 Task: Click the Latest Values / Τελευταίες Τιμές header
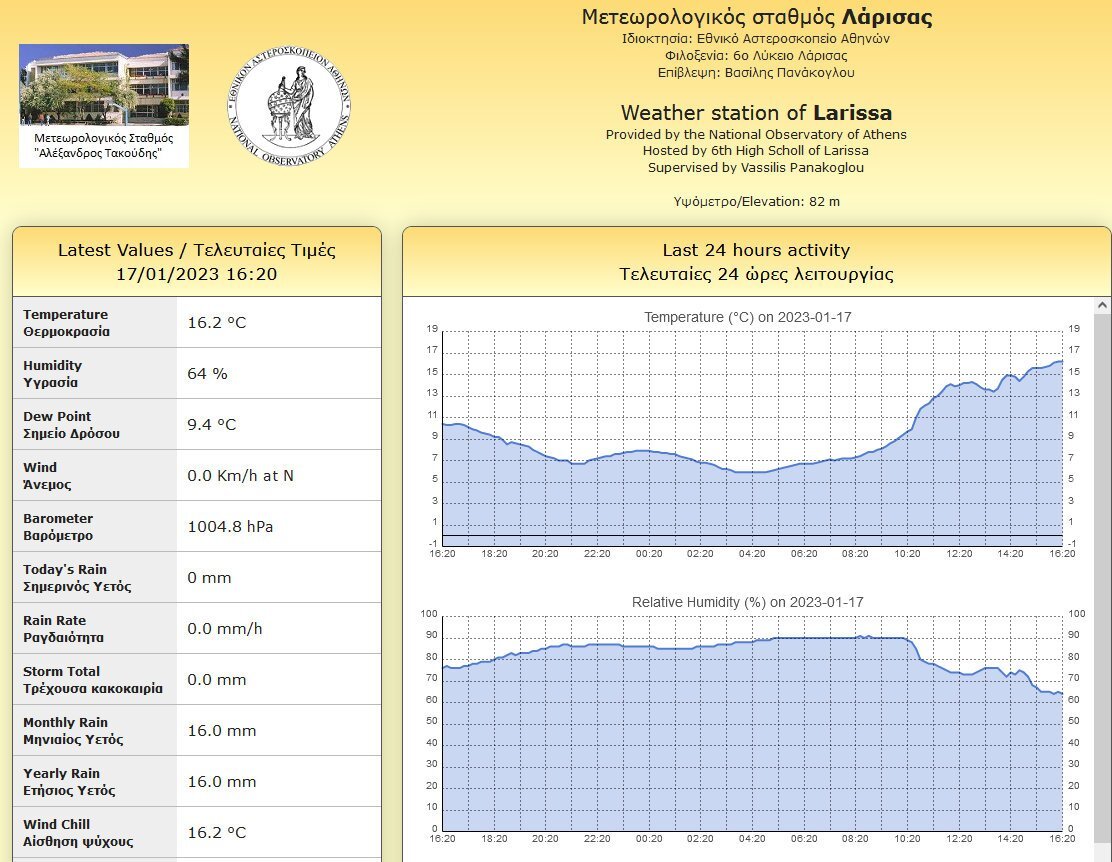click(197, 250)
